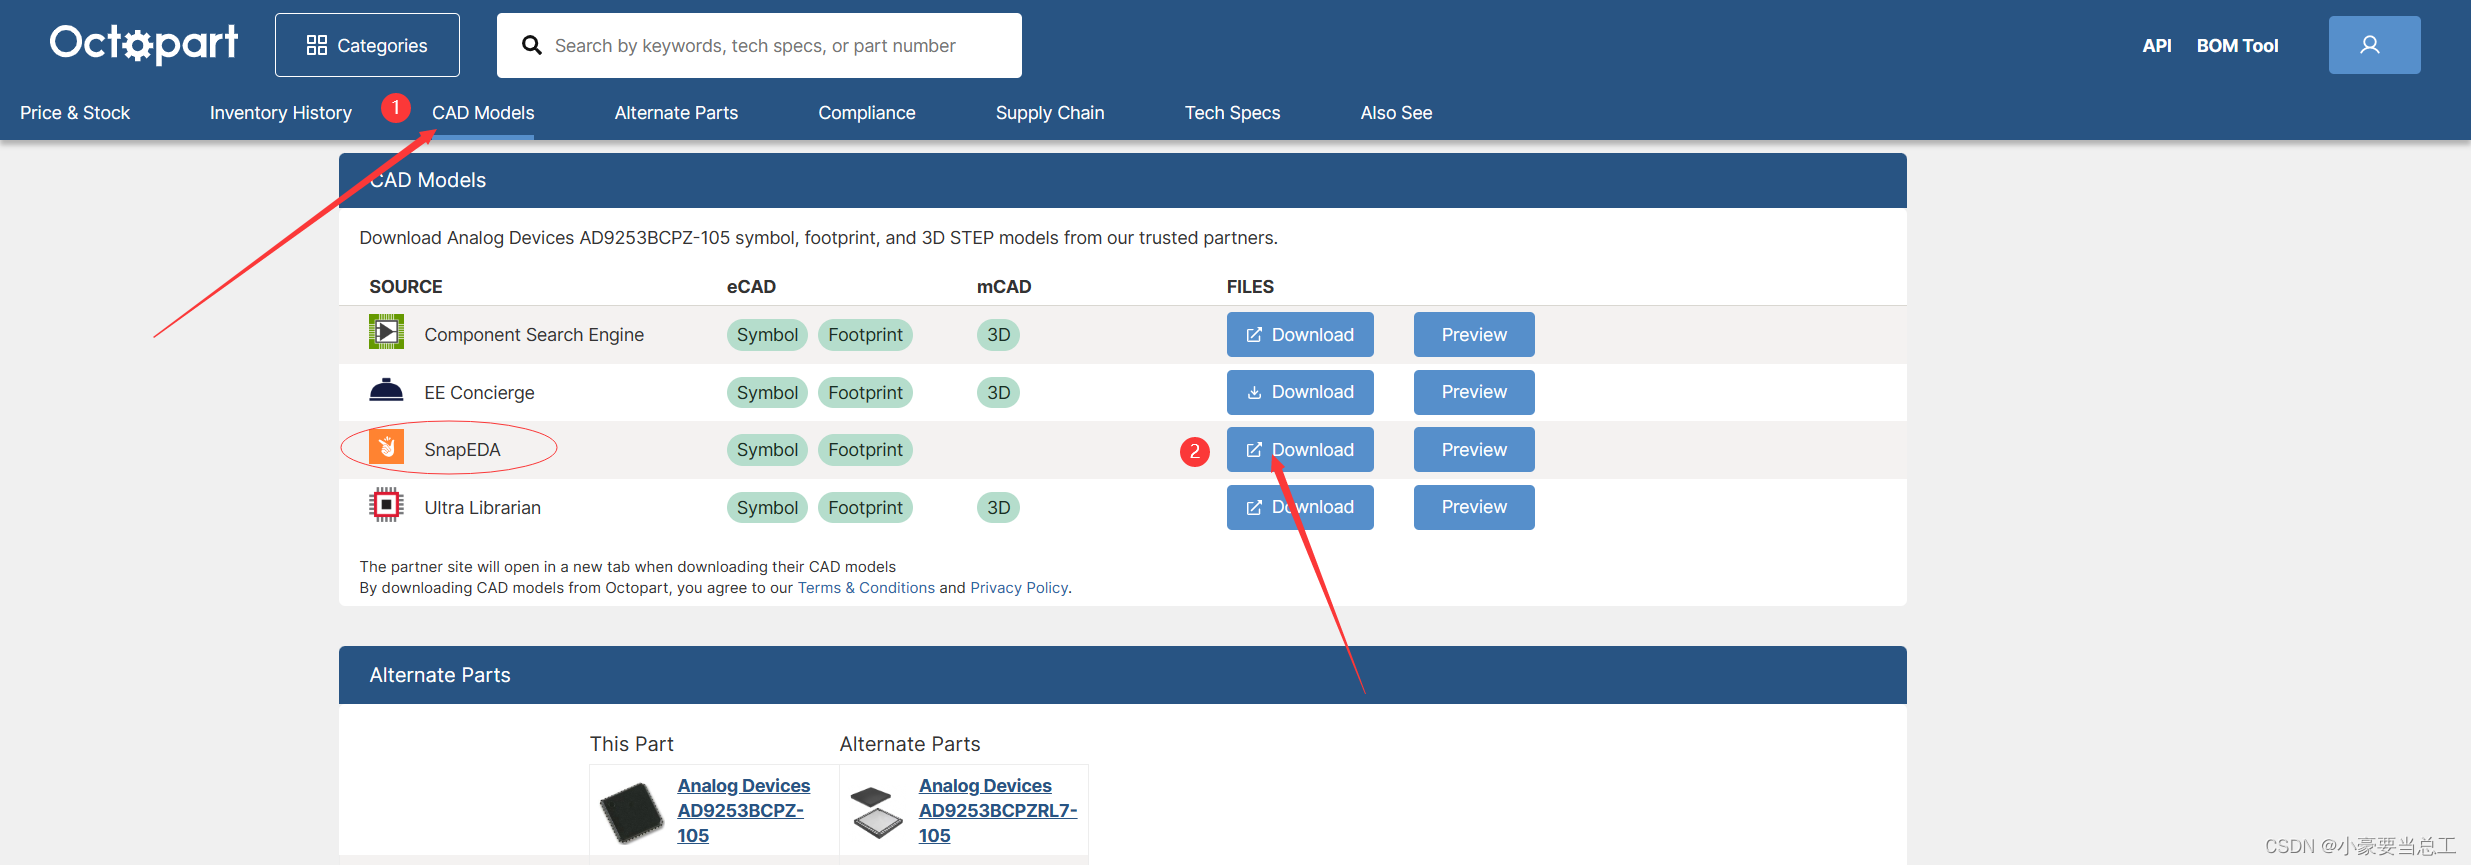Click the Alternate Parts section header
Screen dimensions: 2471x865
tap(1122, 675)
